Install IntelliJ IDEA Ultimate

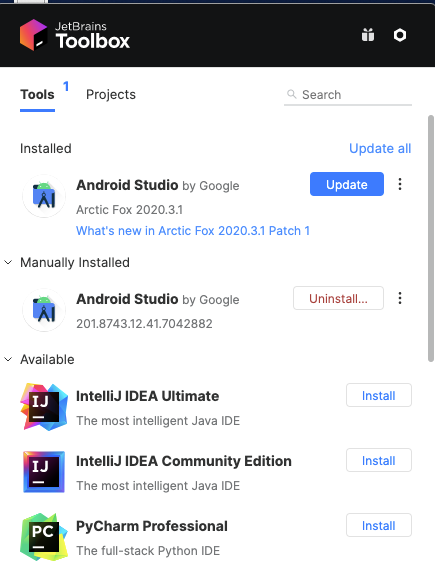[x=379, y=395]
